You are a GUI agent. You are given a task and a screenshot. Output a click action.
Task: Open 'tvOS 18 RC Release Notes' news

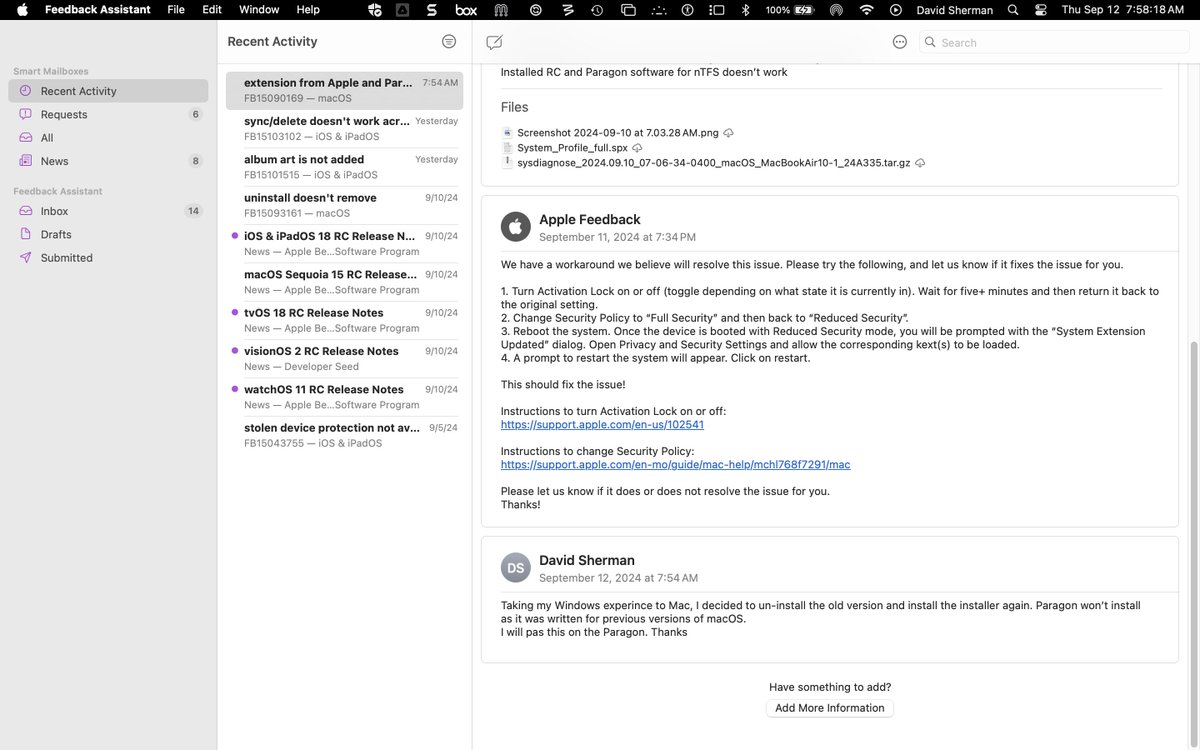pyautogui.click(x=345, y=320)
